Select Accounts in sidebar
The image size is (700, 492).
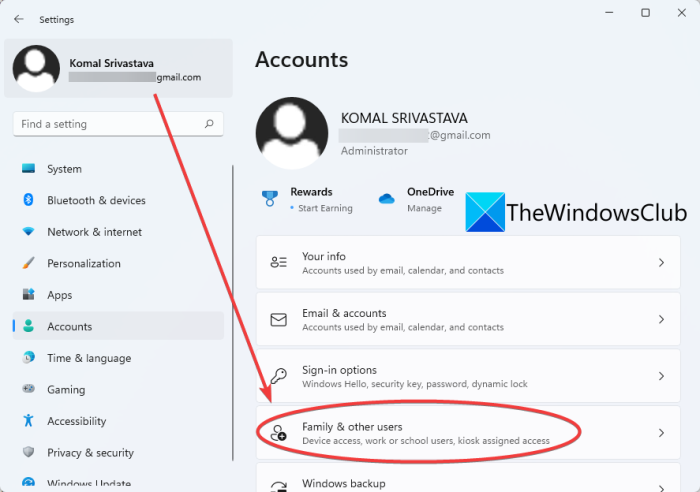point(118,326)
